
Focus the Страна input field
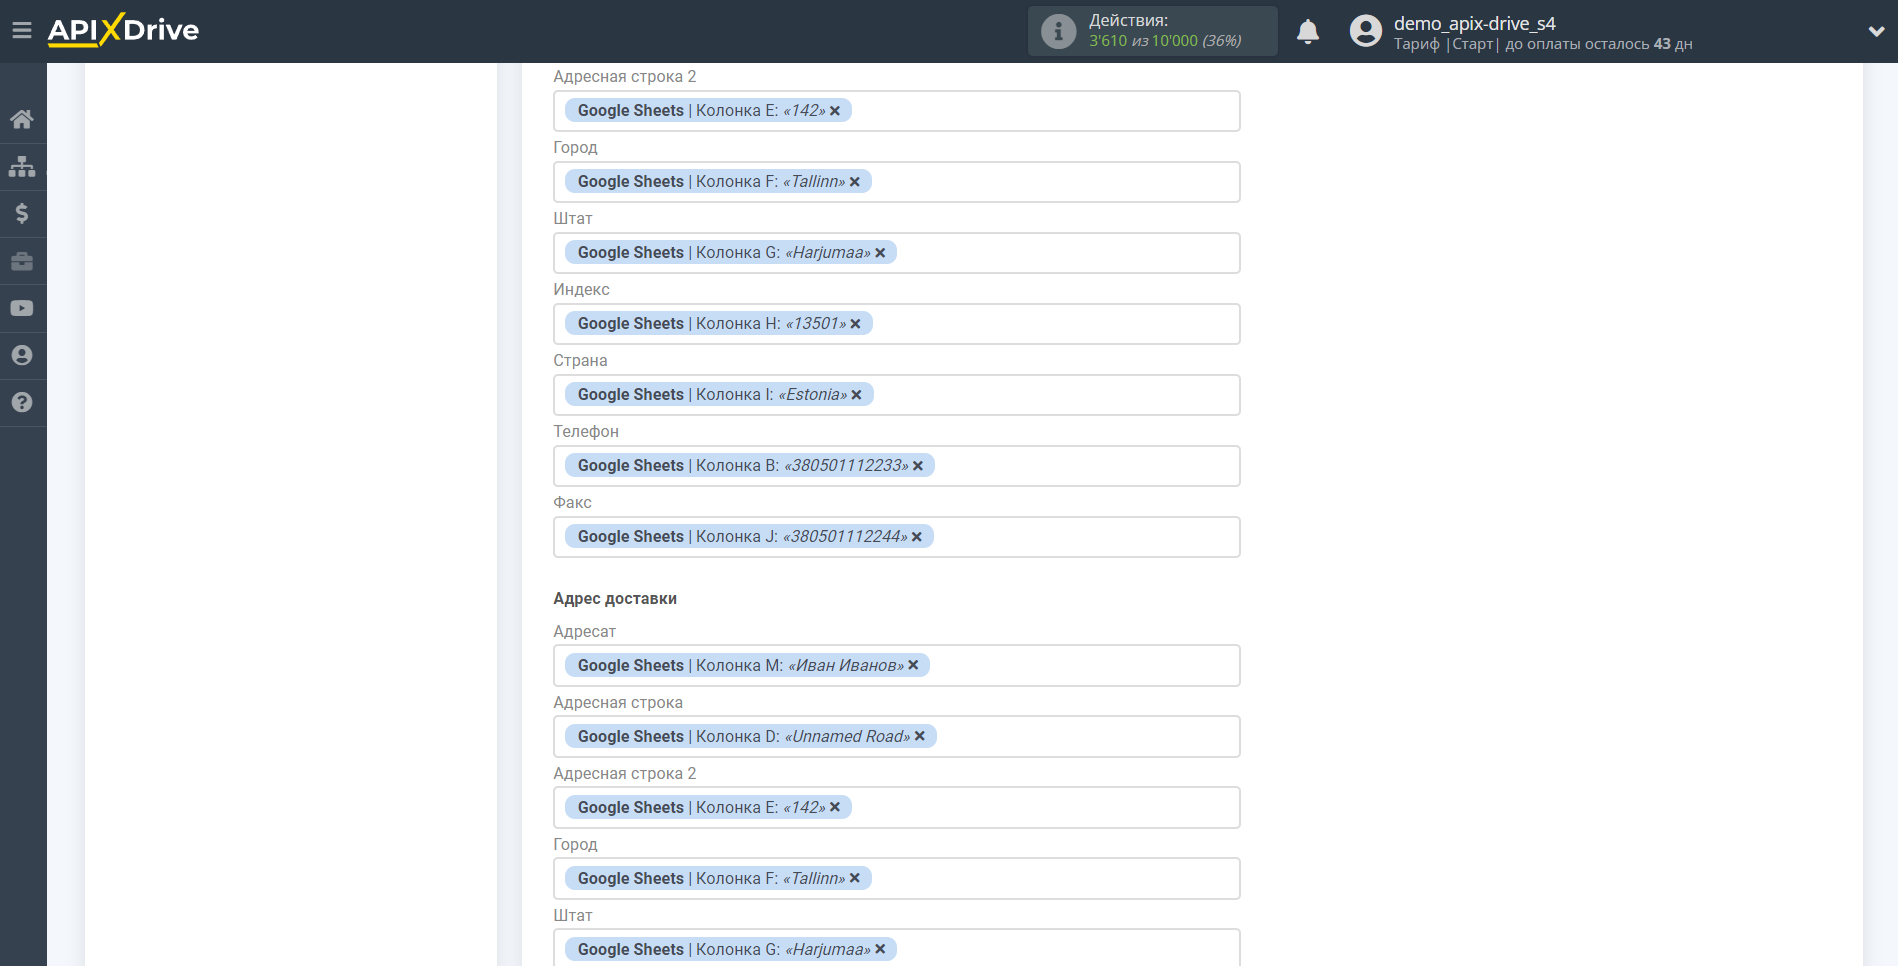(896, 395)
